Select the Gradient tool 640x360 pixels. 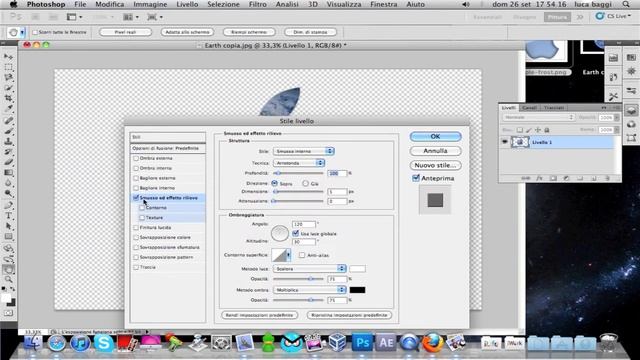point(8,173)
